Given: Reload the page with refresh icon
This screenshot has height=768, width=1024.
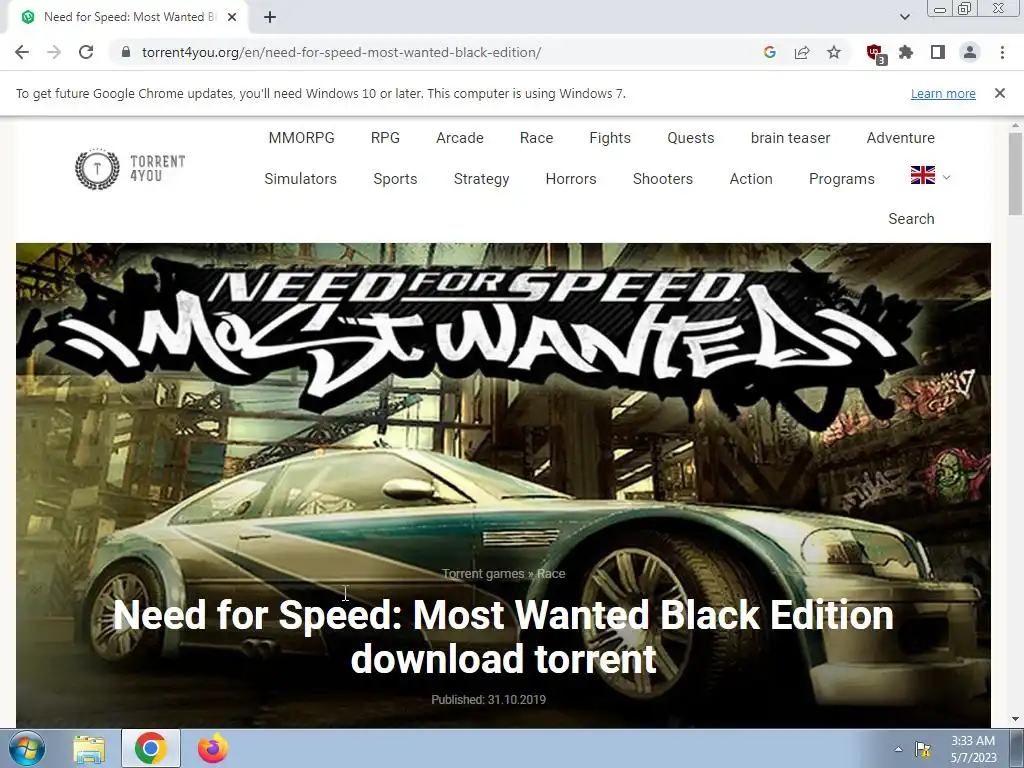Looking at the screenshot, I should tap(86, 52).
